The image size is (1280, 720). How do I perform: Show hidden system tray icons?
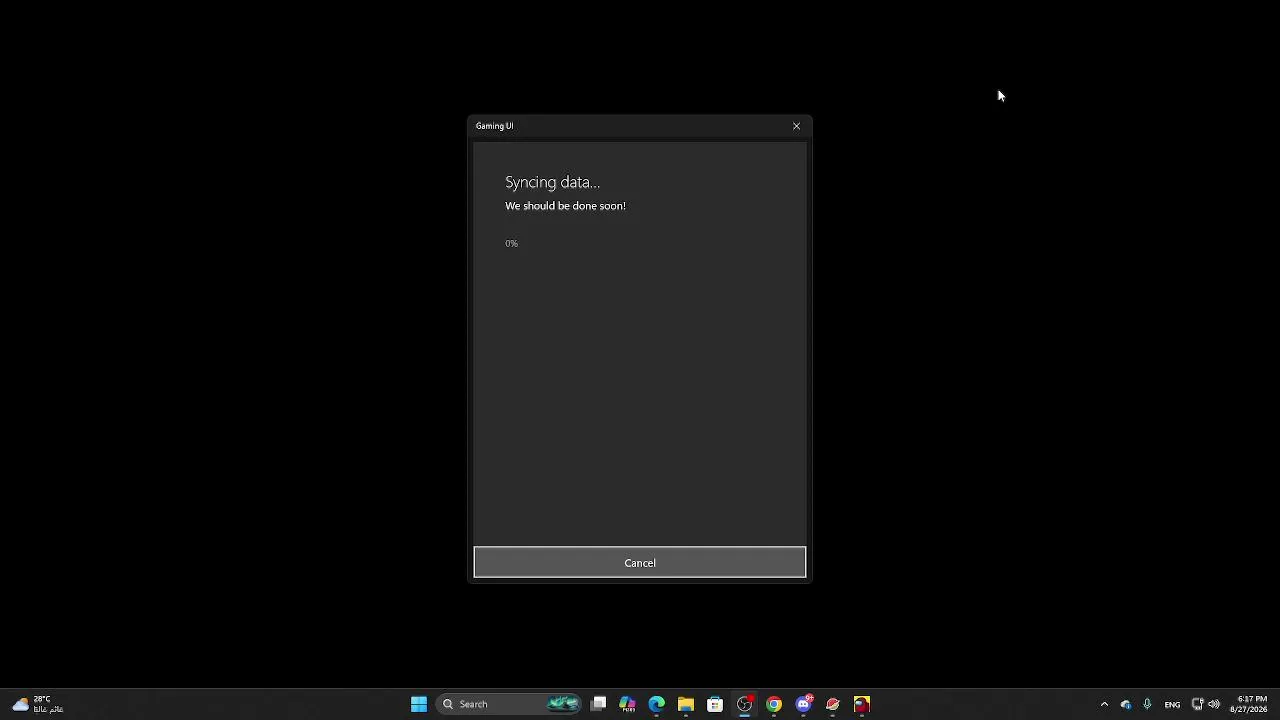pyautogui.click(x=1104, y=704)
